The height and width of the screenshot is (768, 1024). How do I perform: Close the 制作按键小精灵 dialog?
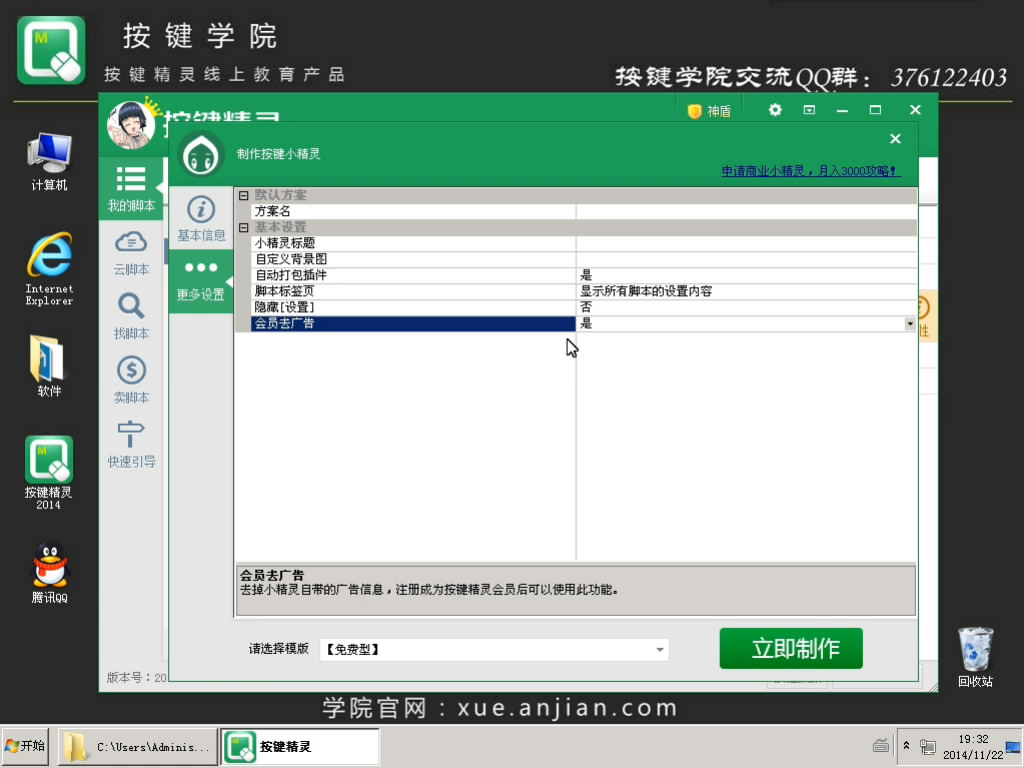tap(895, 138)
